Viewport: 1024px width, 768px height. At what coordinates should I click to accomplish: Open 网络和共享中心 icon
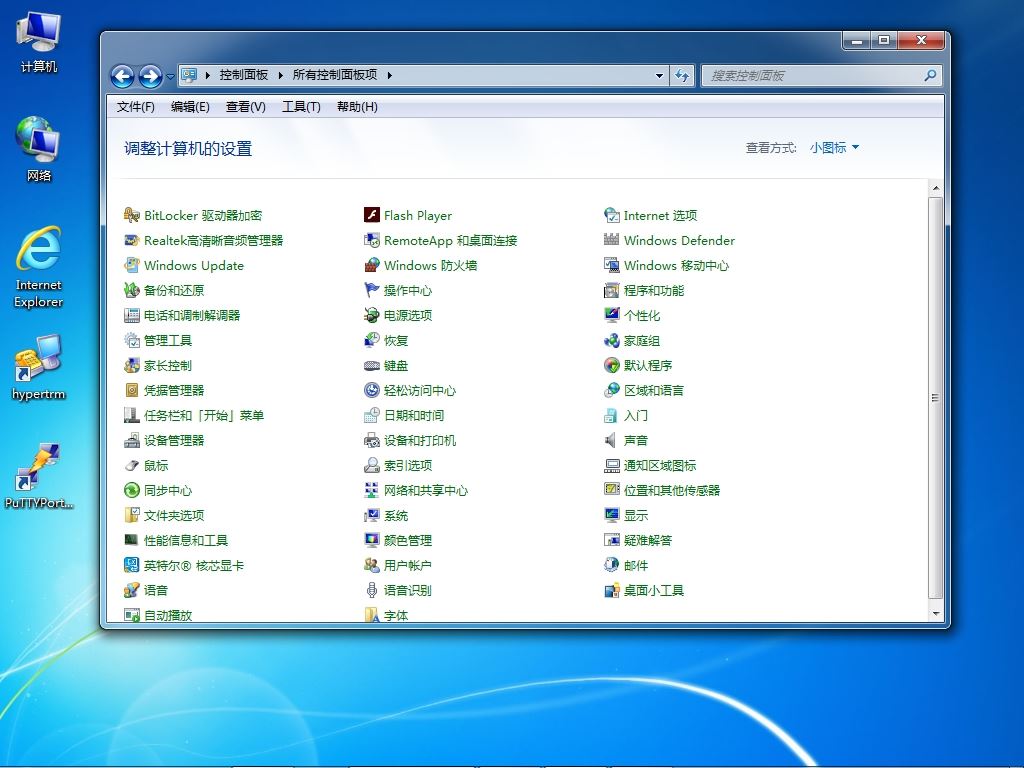pos(372,490)
